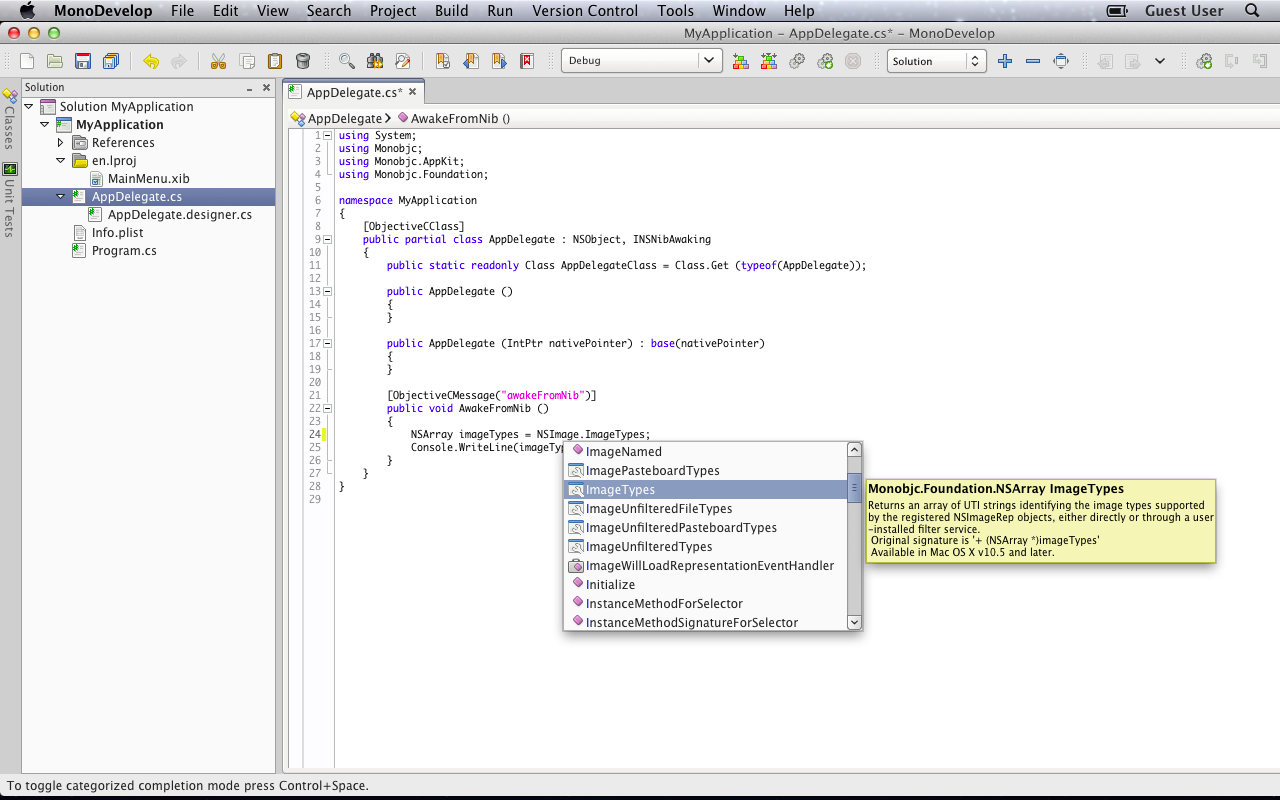Open MainMenu.xib in solution tree

(x=148, y=179)
